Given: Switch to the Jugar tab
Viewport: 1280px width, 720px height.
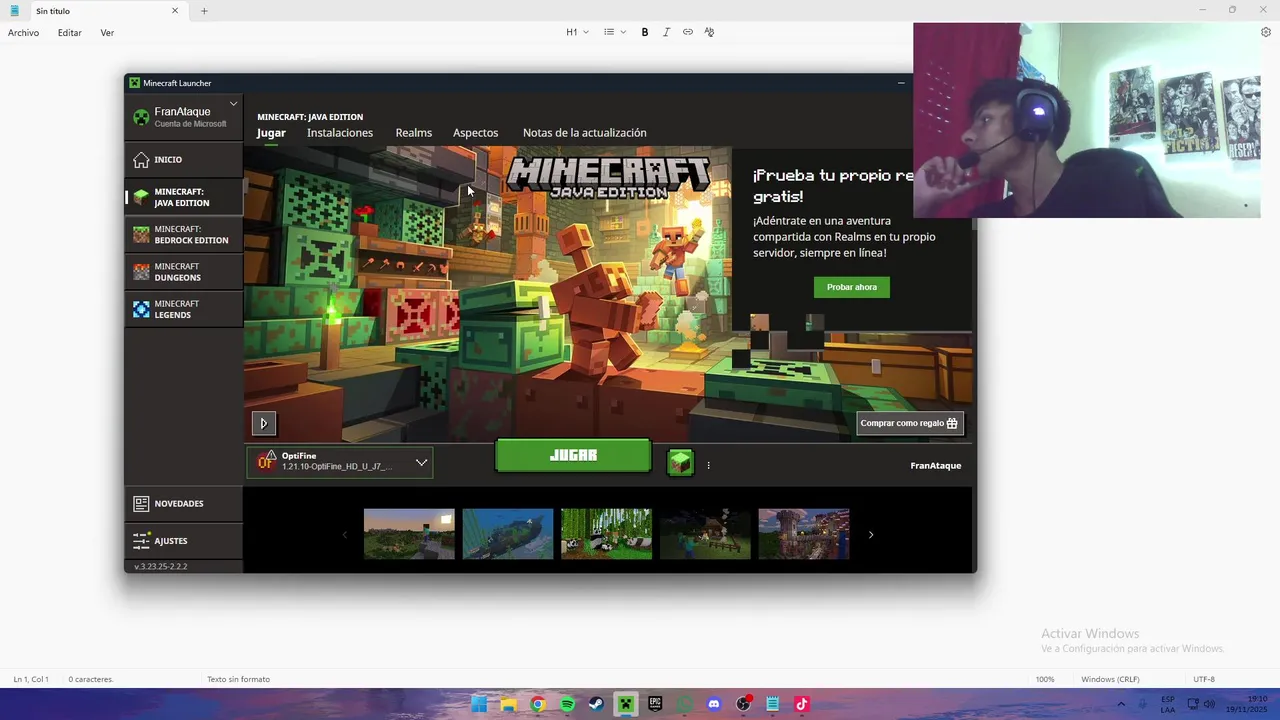Looking at the screenshot, I should click(271, 133).
